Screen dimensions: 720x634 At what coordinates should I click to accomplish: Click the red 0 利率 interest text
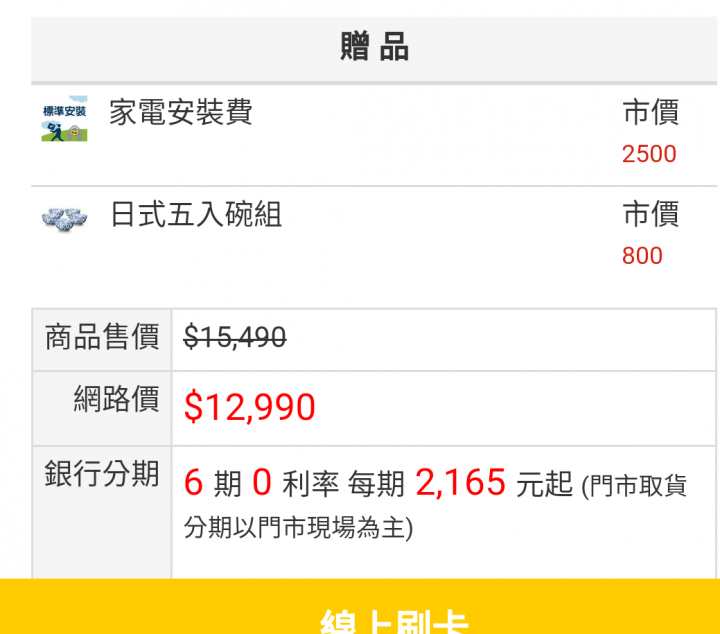pyautogui.click(x=296, y=483)
